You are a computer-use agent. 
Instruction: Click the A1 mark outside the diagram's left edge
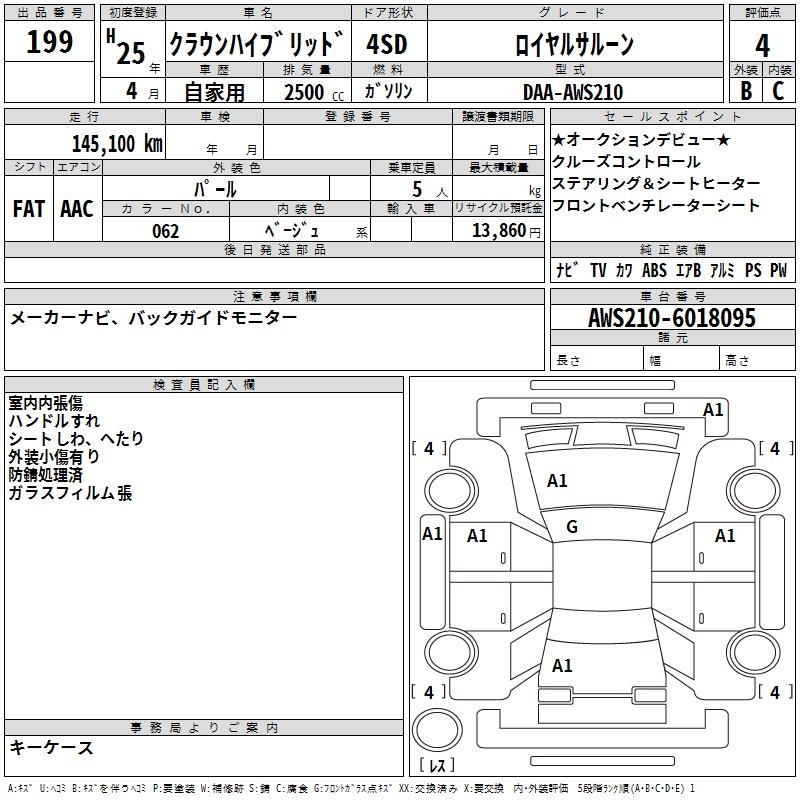pyautogui.click(x=432, y=534)
